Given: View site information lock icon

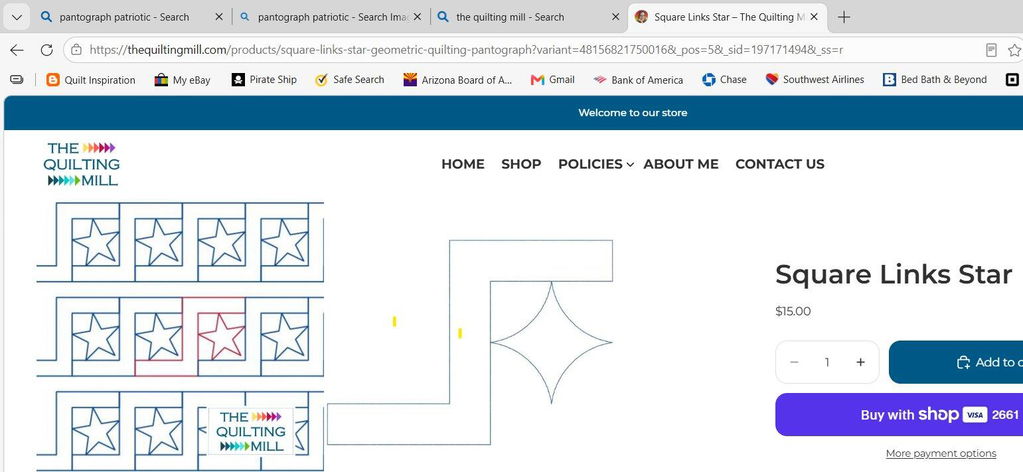Looking at the screenshot, I should point(76,50).
